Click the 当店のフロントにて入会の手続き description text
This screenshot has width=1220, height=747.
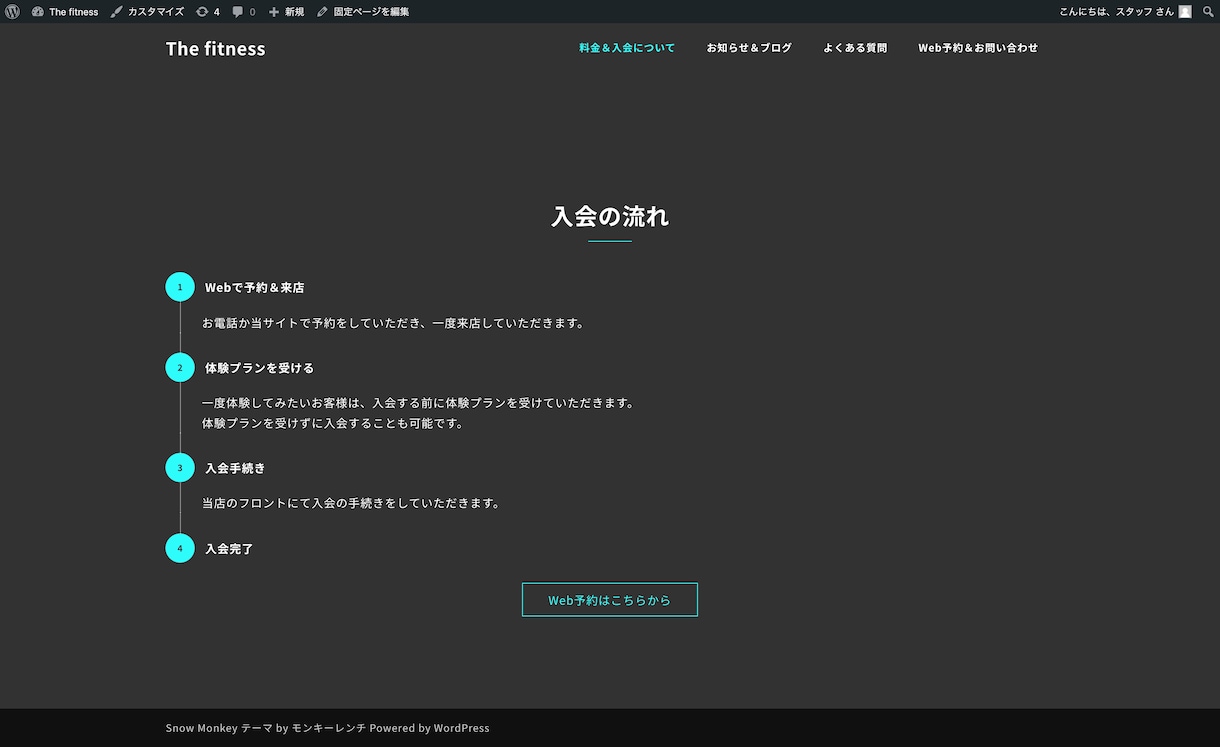point(351,503)
